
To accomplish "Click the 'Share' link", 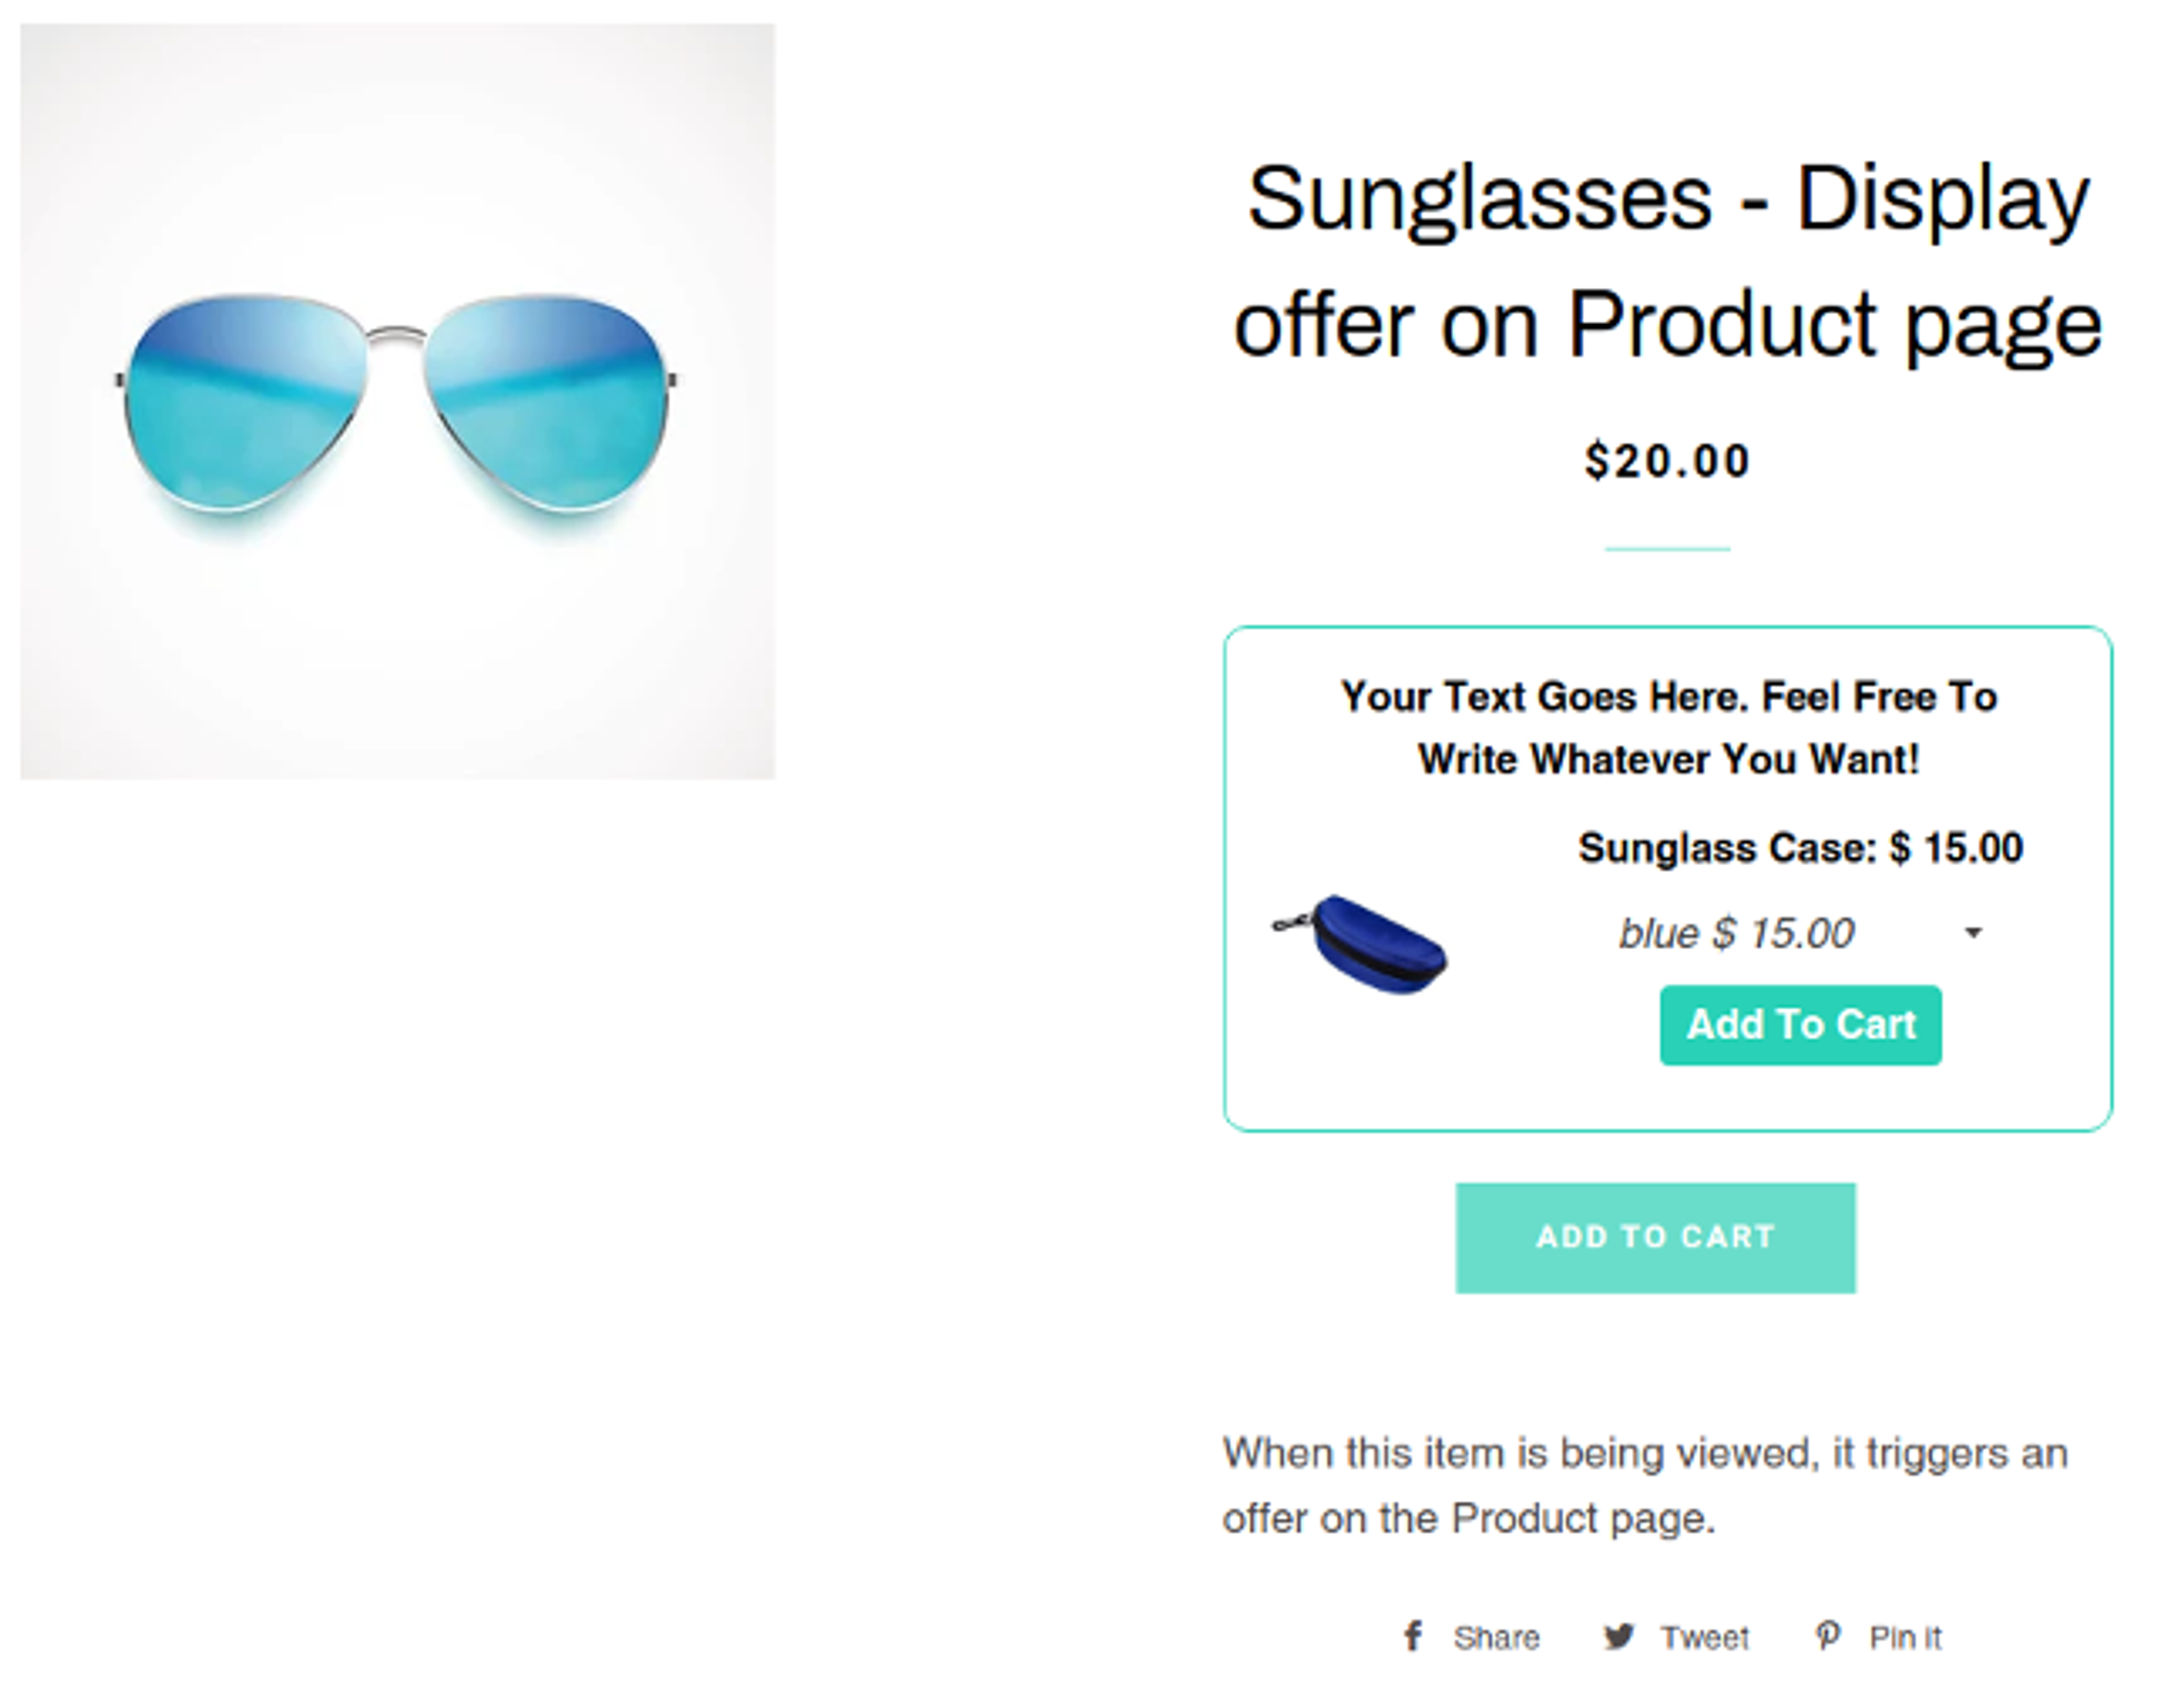I will tap(1497, 1636).
